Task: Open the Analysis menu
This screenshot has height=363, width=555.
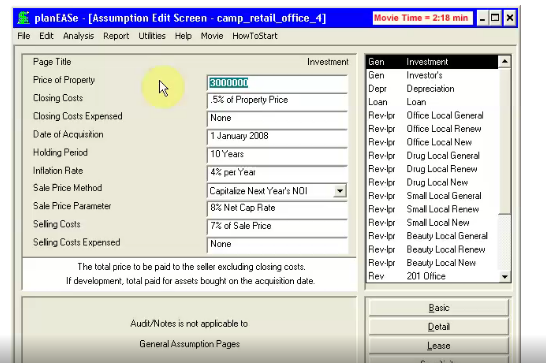Action: click(79, 36)
